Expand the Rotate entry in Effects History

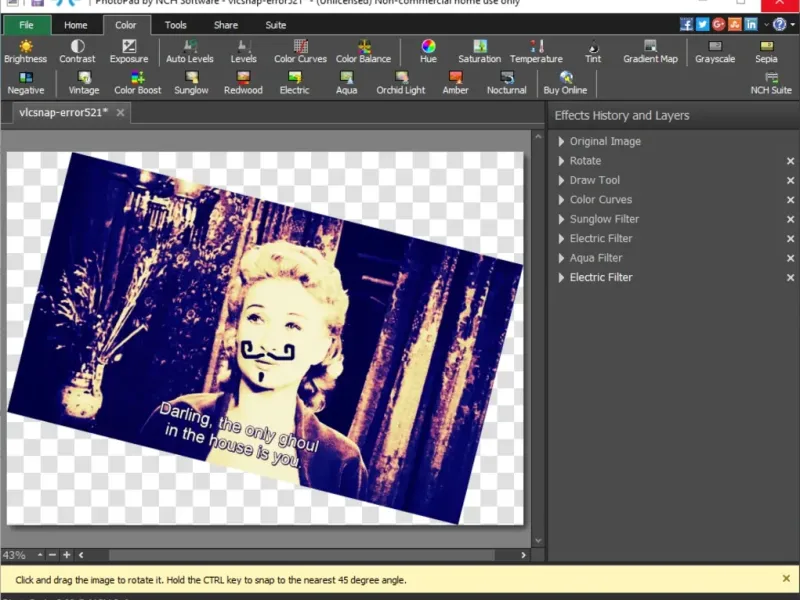click(x=561, y=161)
